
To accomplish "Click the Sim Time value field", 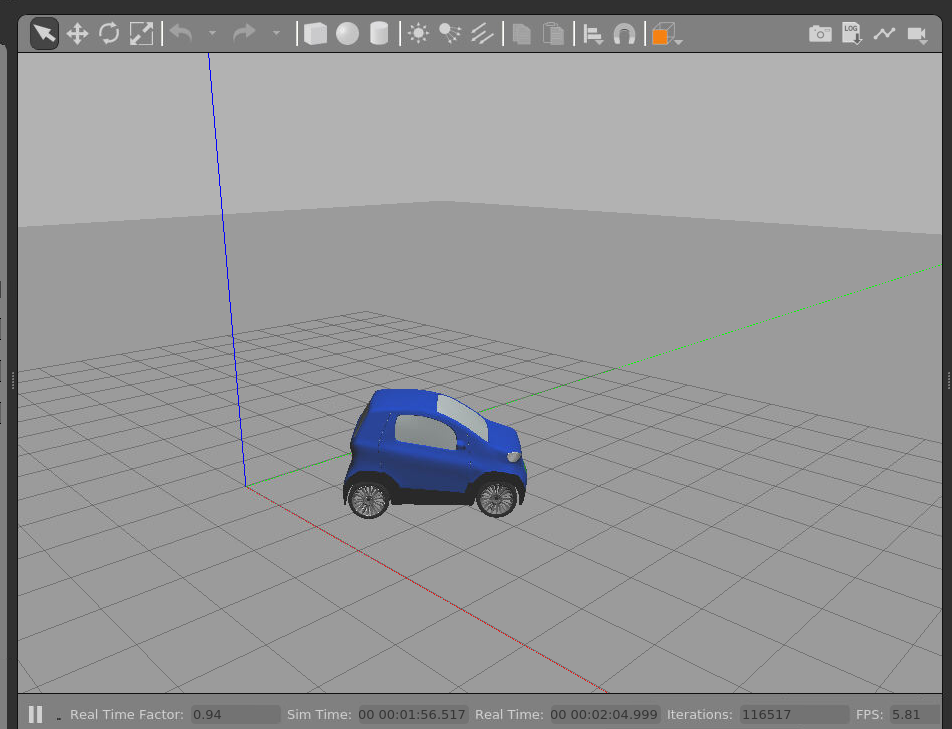I will [x=412, y=714].
